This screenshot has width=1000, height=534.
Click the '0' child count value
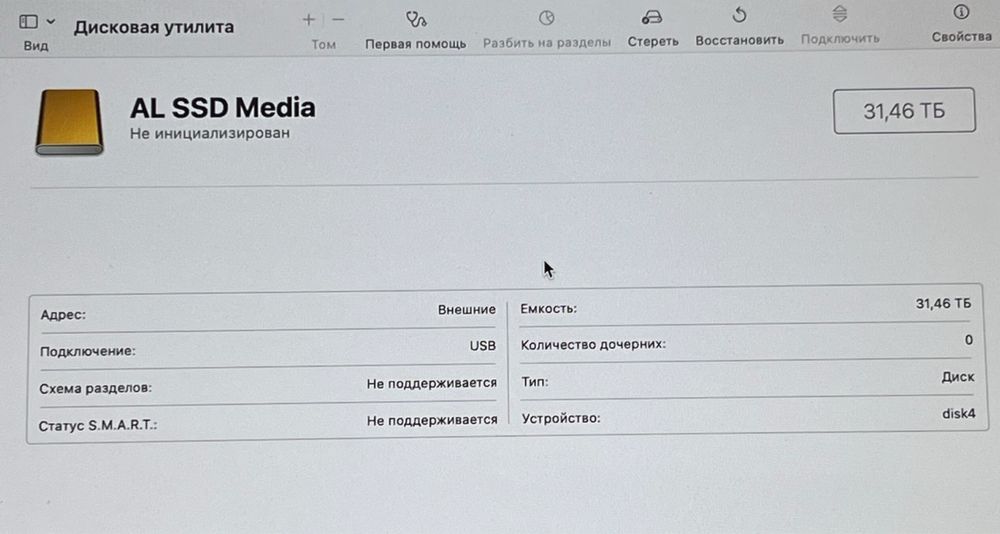pyautogui.click(x=969, y=340)
